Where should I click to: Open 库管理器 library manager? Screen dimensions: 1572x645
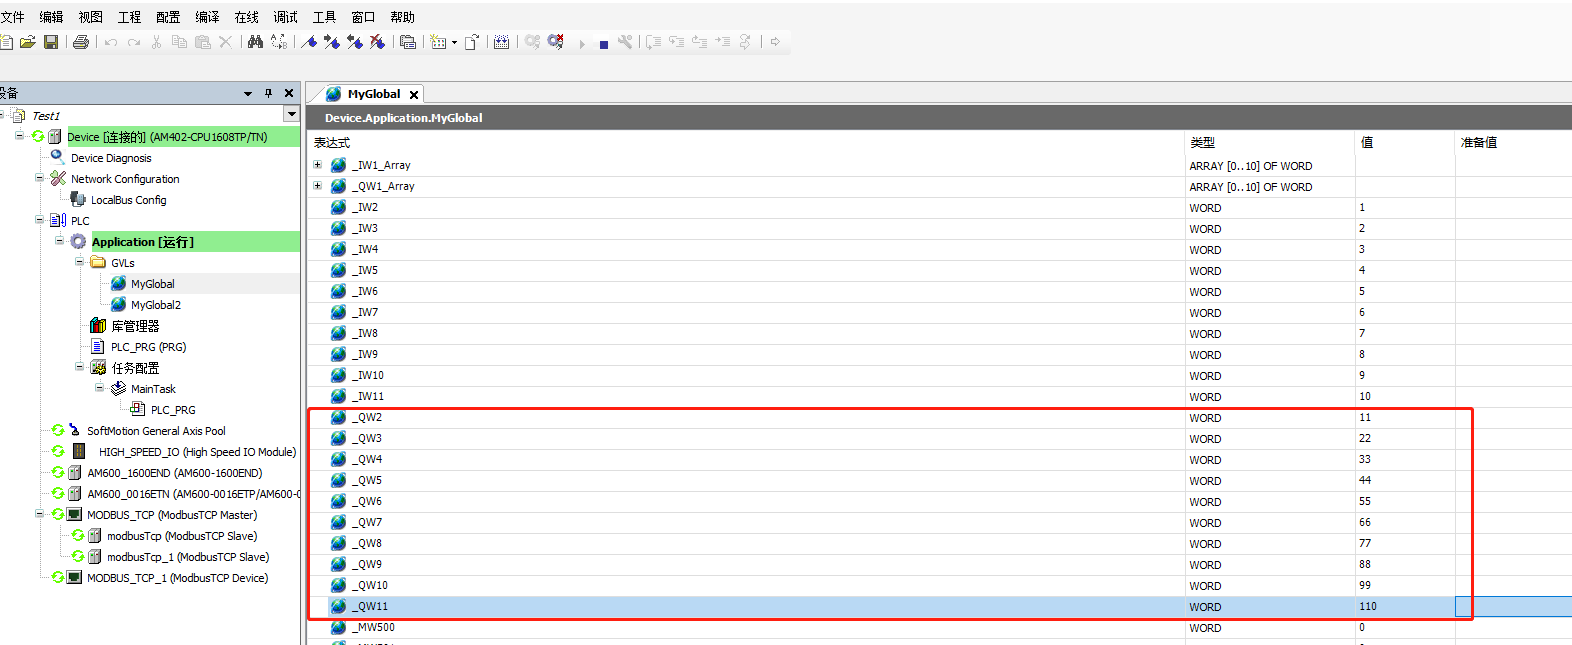click(135, 326)
